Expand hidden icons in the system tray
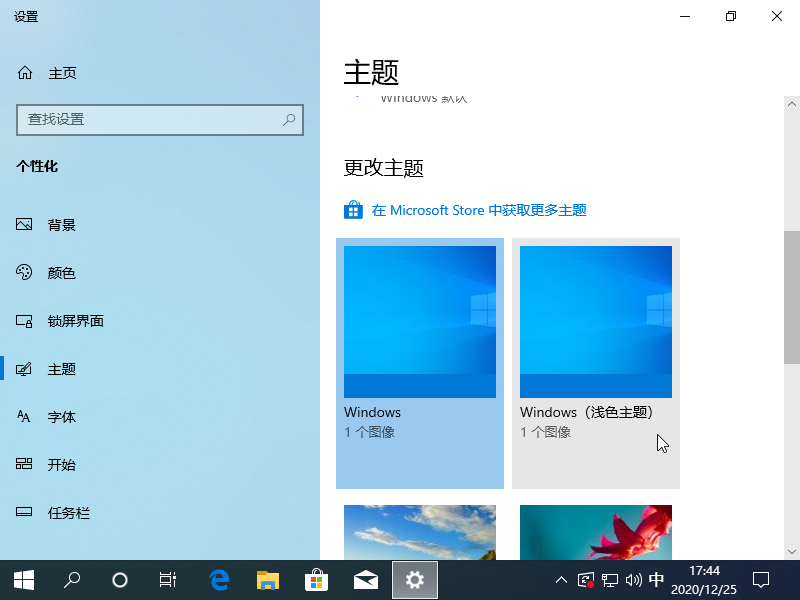Viewport: 800px width, 600px height. 561,579
